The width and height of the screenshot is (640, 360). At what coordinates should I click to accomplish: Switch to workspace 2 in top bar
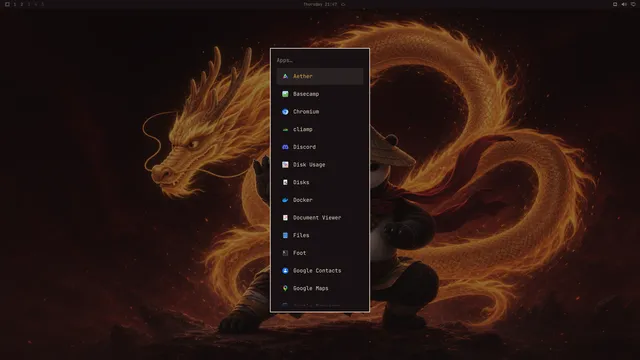coord(22,4)
